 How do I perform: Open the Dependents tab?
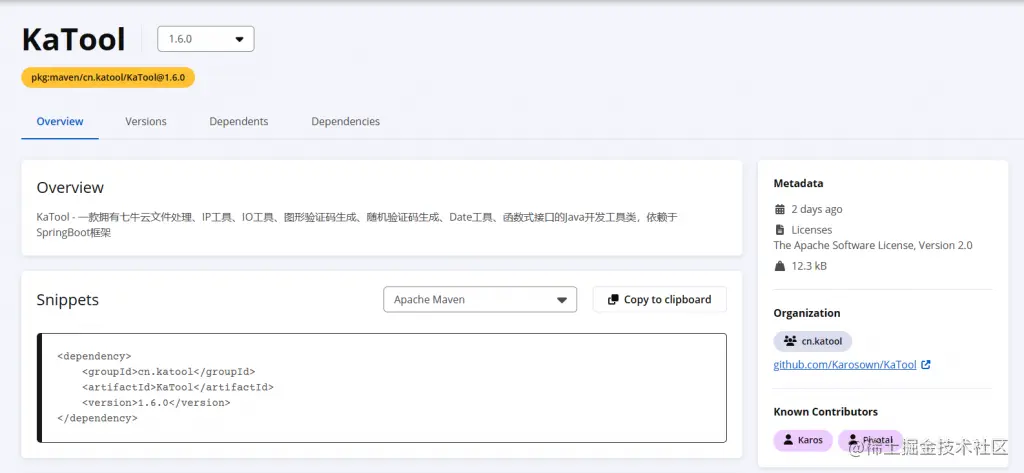click(x=238, y=122)
